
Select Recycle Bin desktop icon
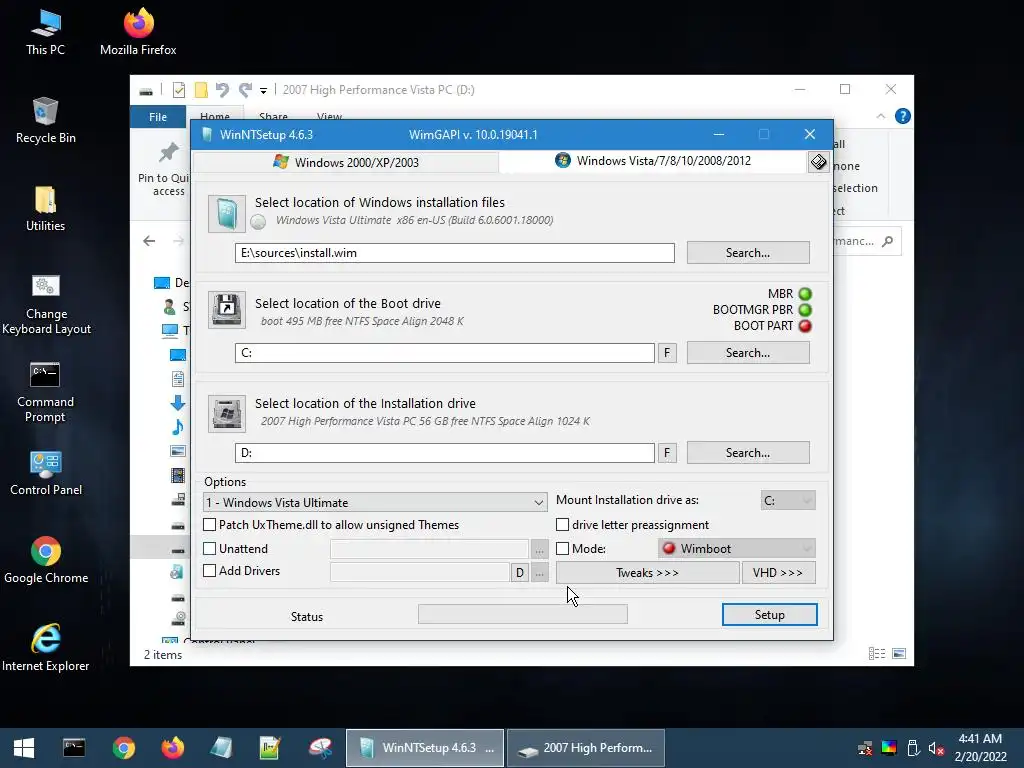click(45, 121)
